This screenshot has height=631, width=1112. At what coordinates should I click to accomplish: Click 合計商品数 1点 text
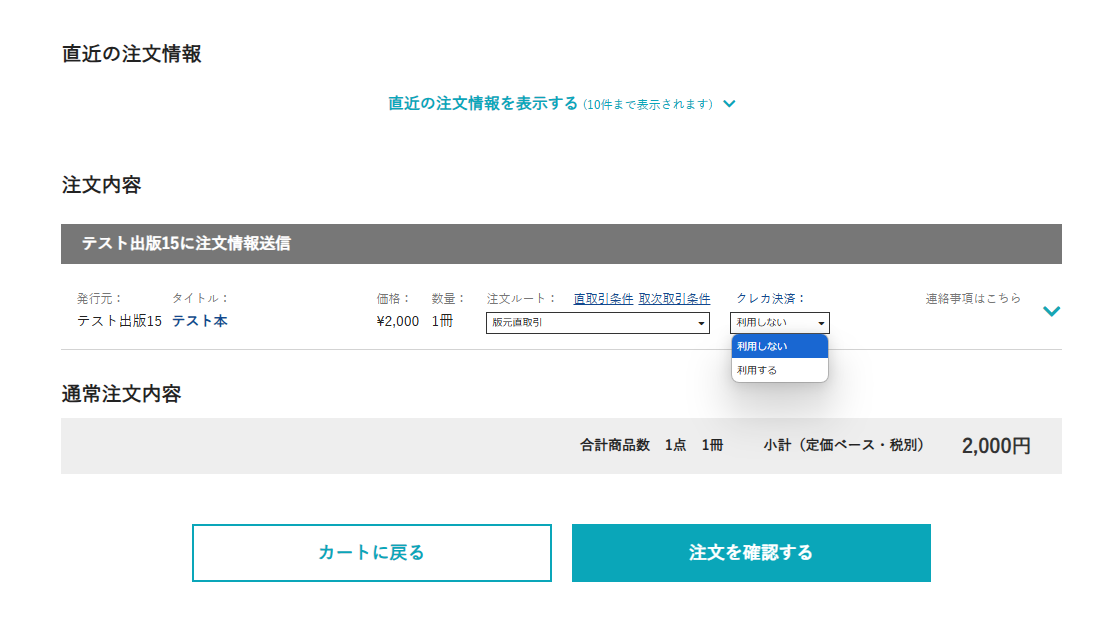633,445
